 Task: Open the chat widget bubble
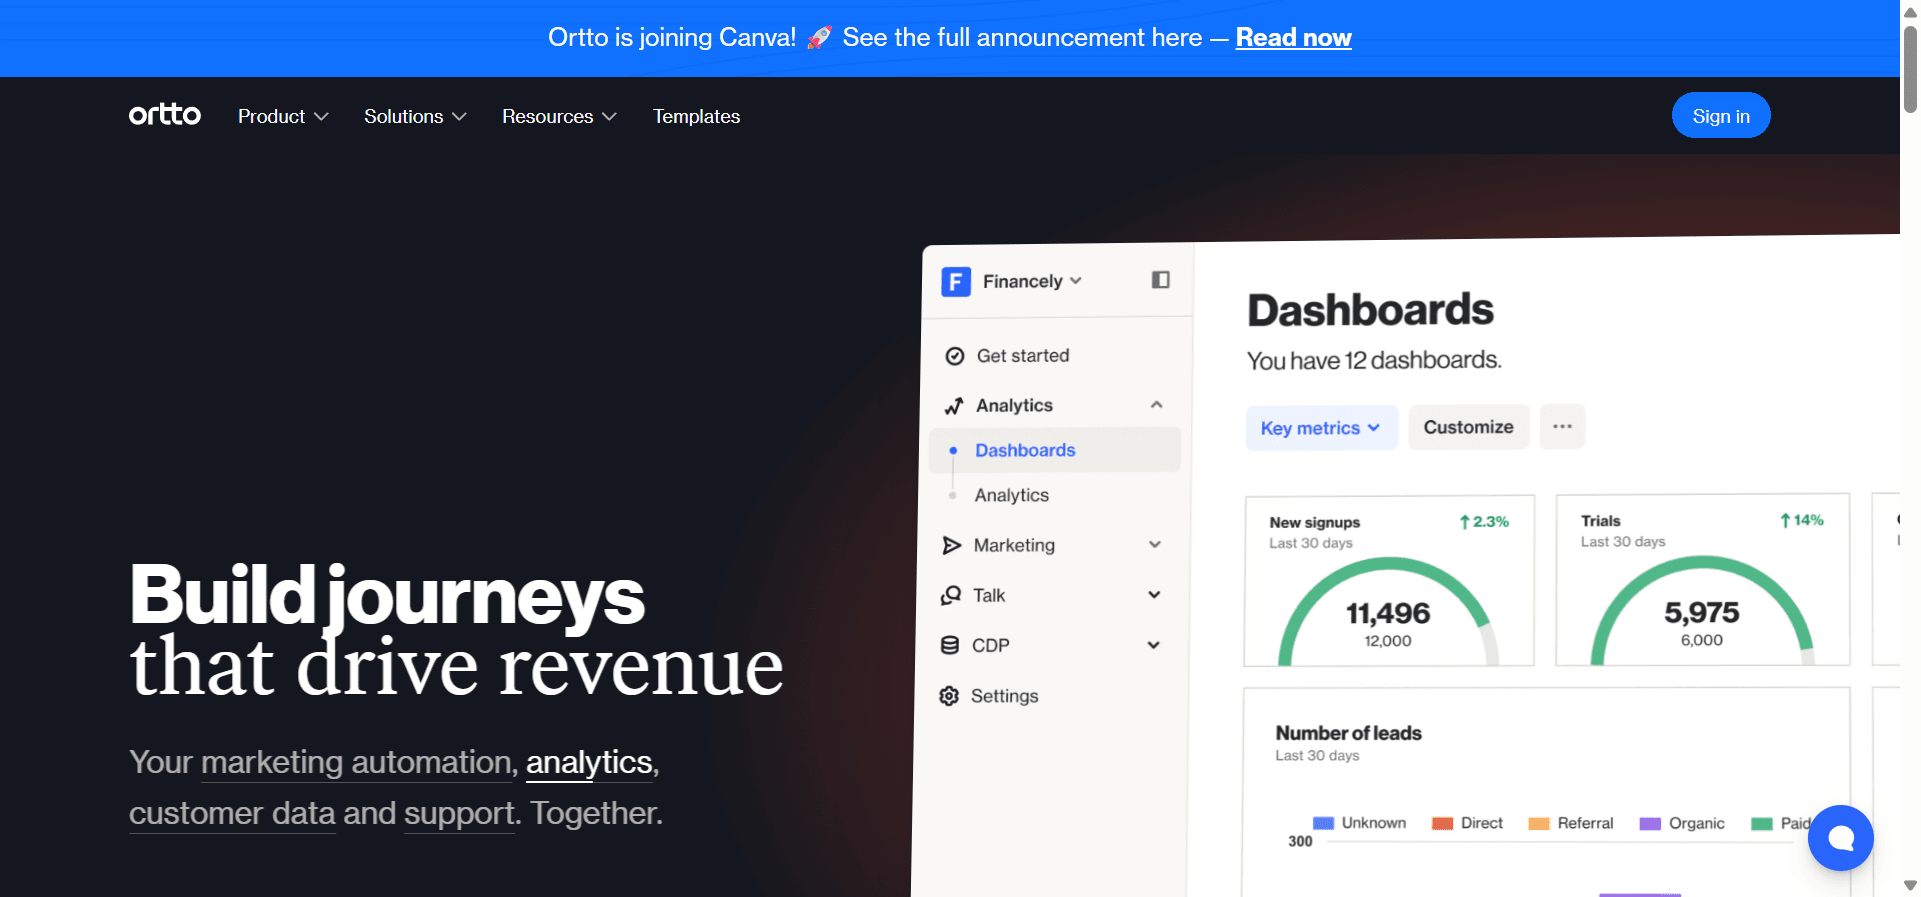click(x=1840, y=838)
